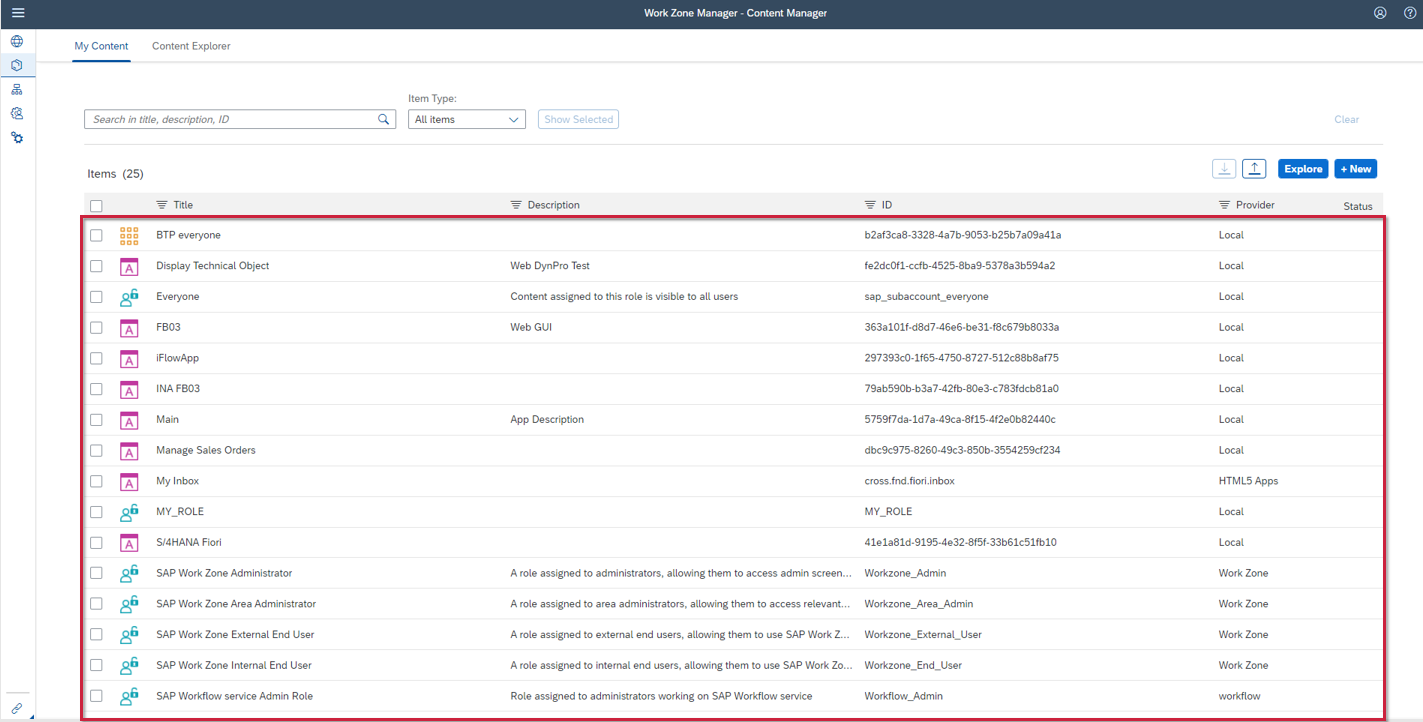Click the workflow provider cell

(x=1239, y=696)
